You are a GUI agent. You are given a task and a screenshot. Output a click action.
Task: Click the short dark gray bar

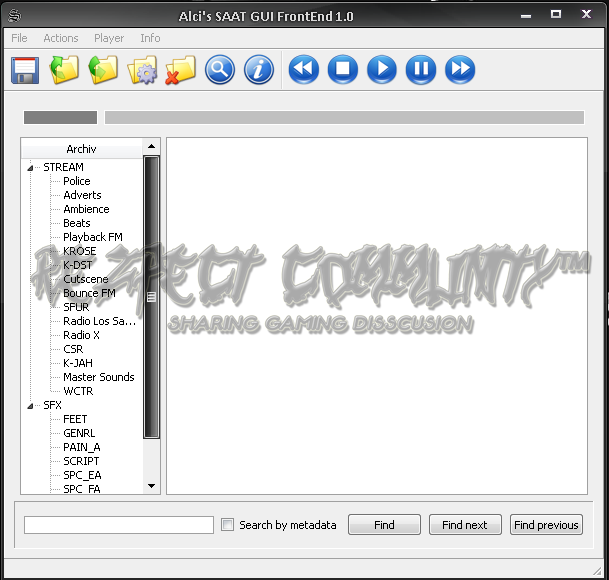click(60, 117)
